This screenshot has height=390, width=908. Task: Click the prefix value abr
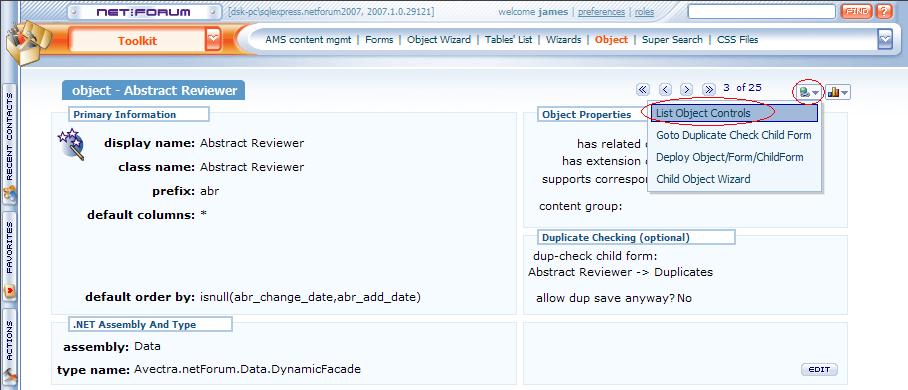(x=210, y=191)
